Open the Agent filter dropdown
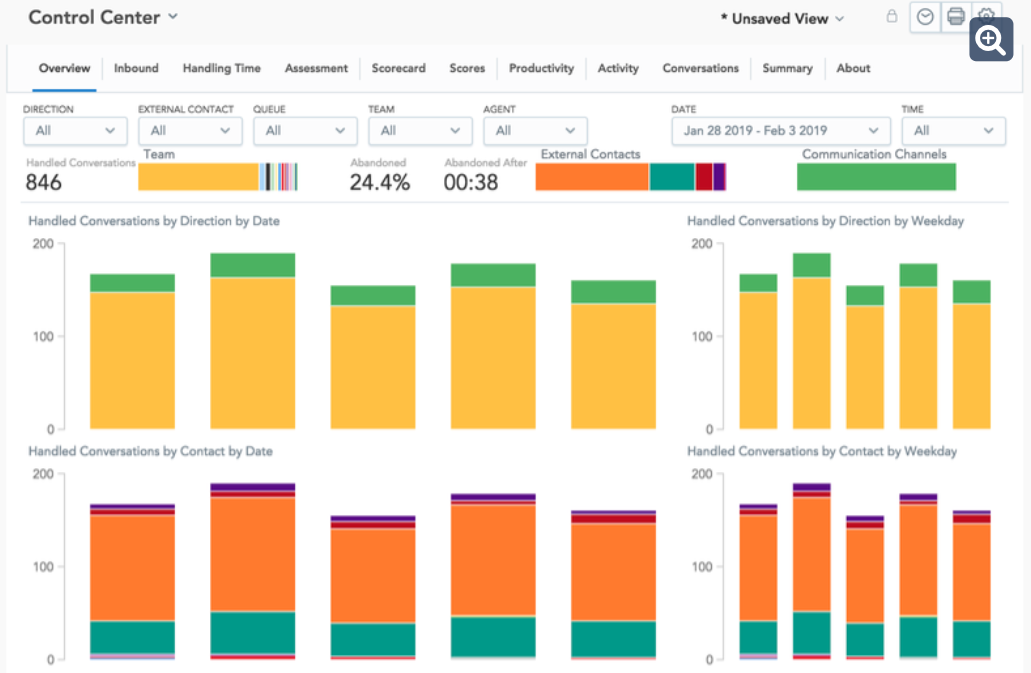The width and height of the screenshot is (1031, 673). [x=535, y=131]
